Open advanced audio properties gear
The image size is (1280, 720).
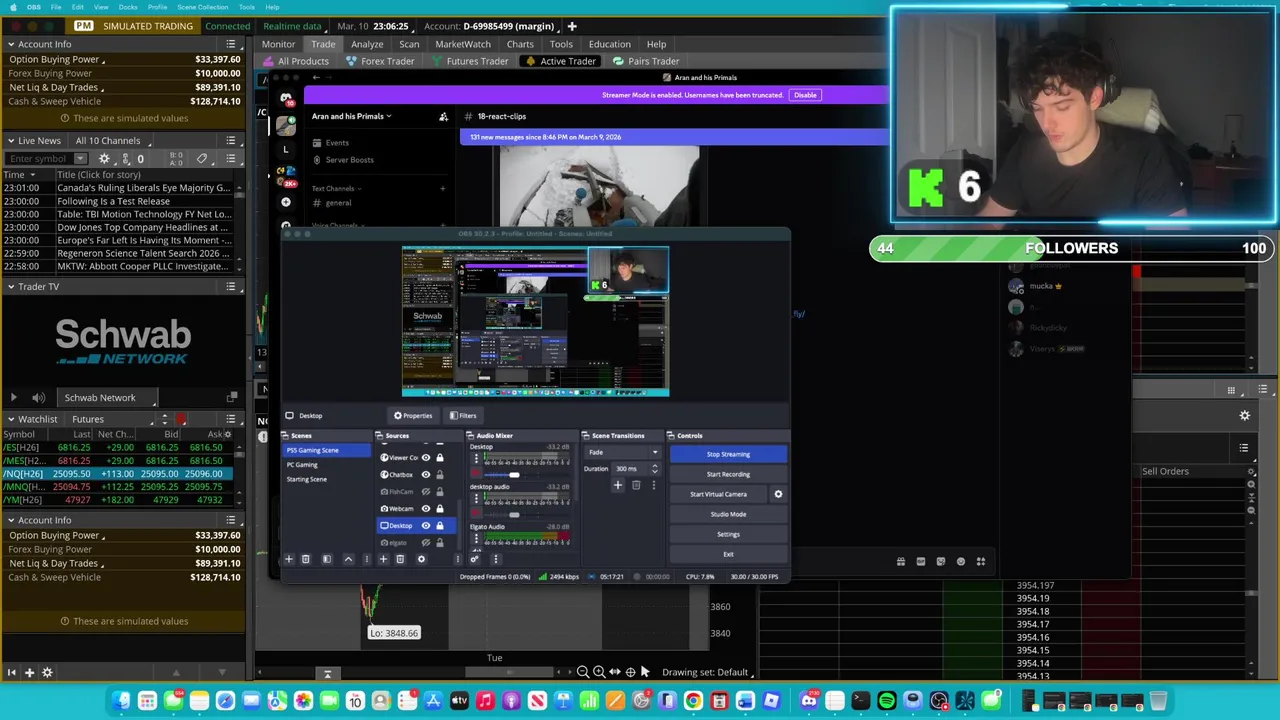click(x=474, y=559)
